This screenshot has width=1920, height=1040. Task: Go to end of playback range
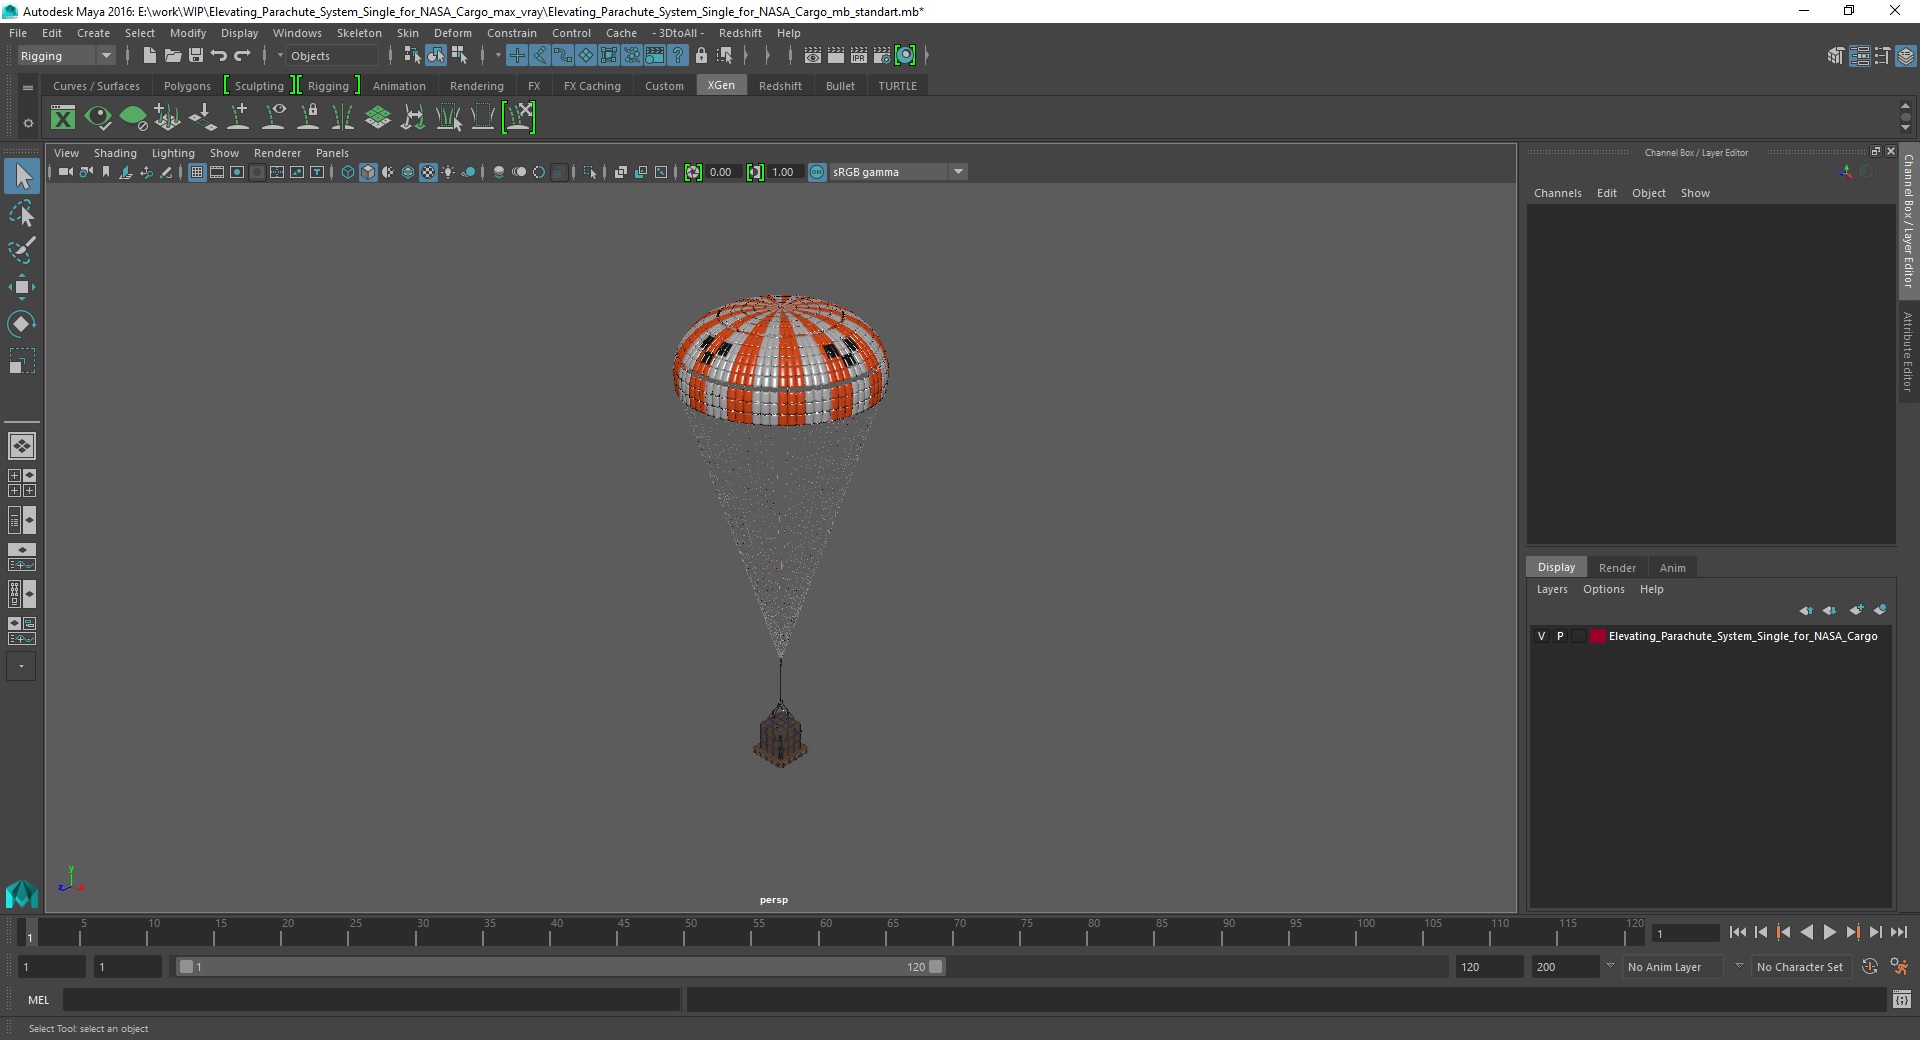(x=1898, y=932)
